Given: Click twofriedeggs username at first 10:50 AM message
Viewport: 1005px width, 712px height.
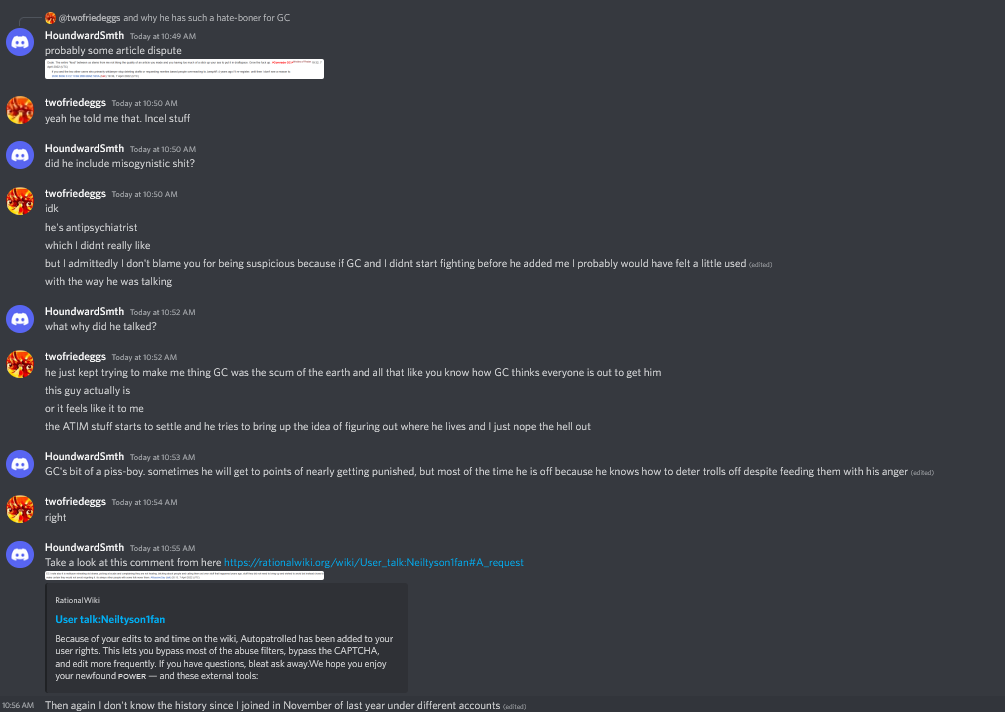Looking at the screenshot, I should 75,103.
